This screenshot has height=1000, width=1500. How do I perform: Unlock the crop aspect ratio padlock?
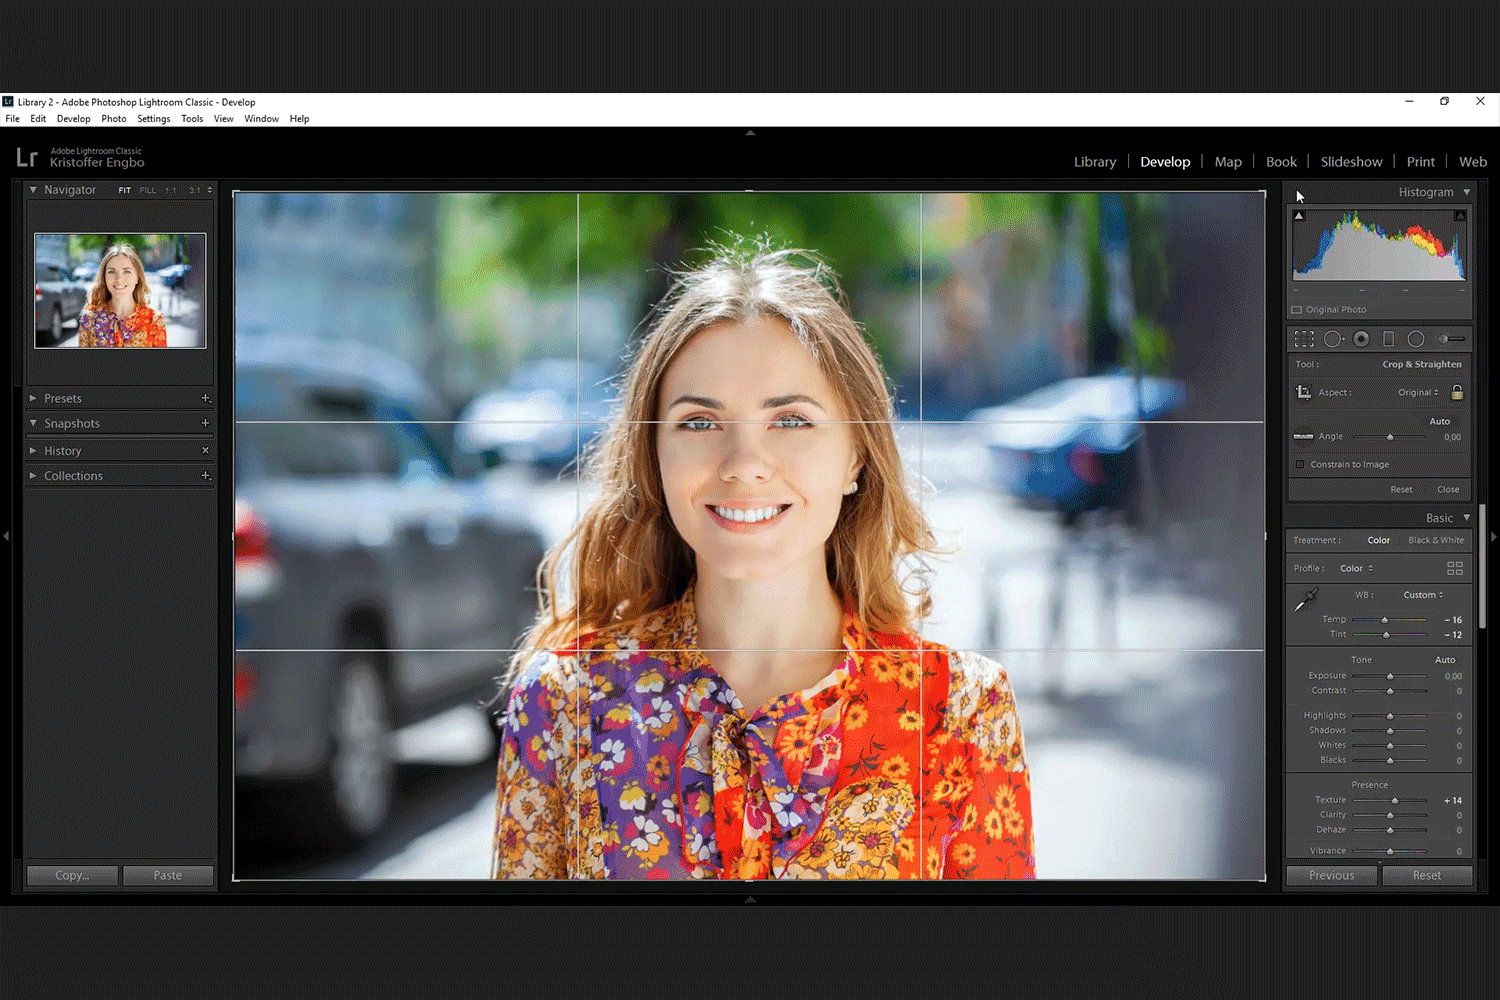[x=1457, y=392]
